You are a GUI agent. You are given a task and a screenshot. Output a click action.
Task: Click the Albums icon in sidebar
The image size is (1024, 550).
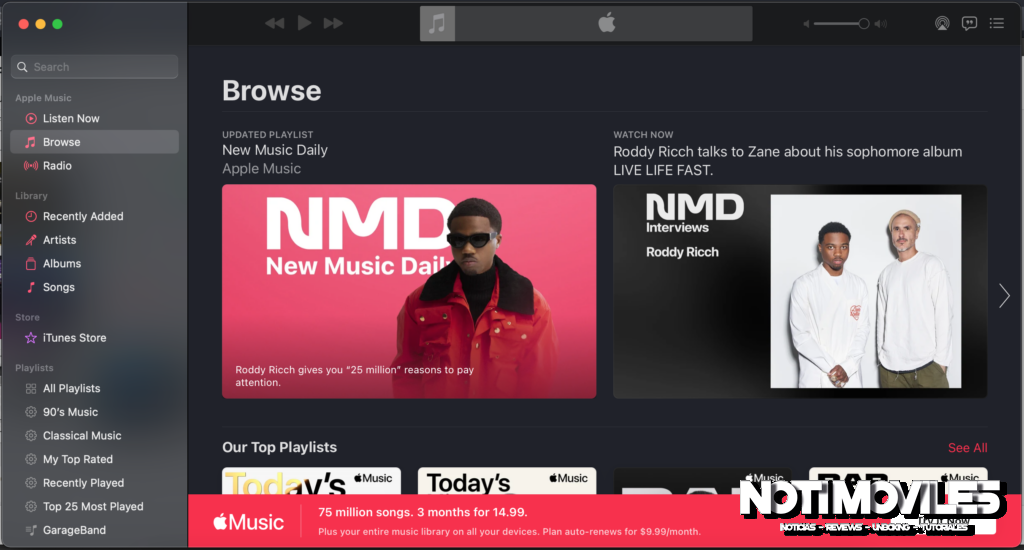coord(31,263)
